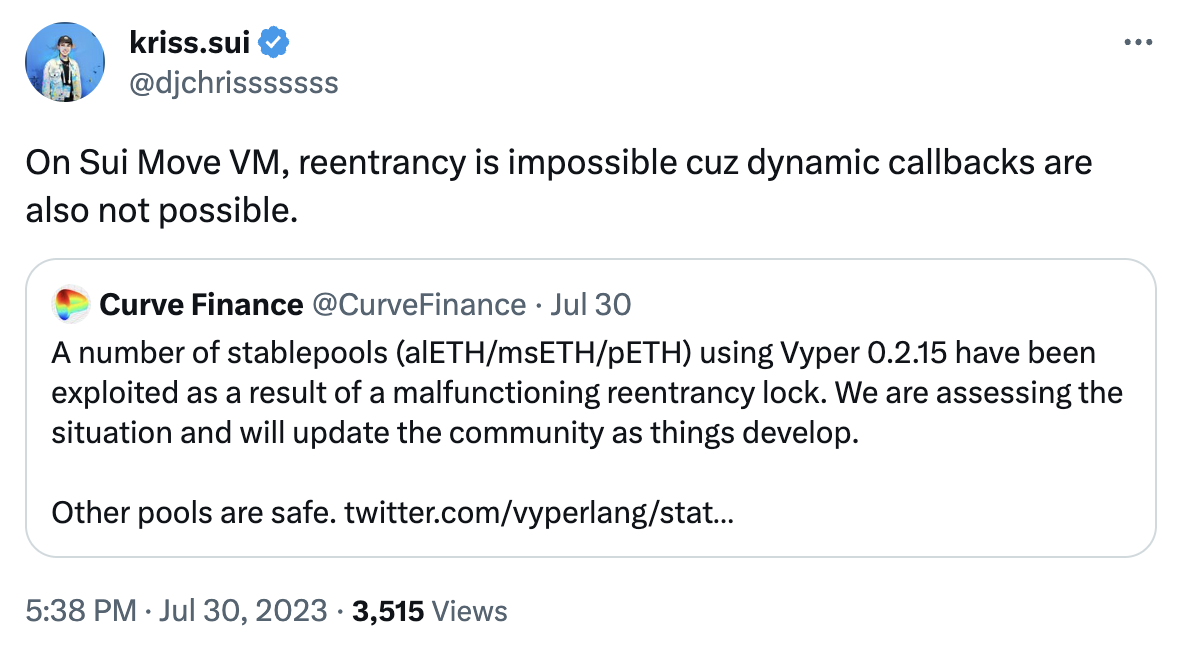Click the 'Other pools are safe.' sentence

point(193,514)
